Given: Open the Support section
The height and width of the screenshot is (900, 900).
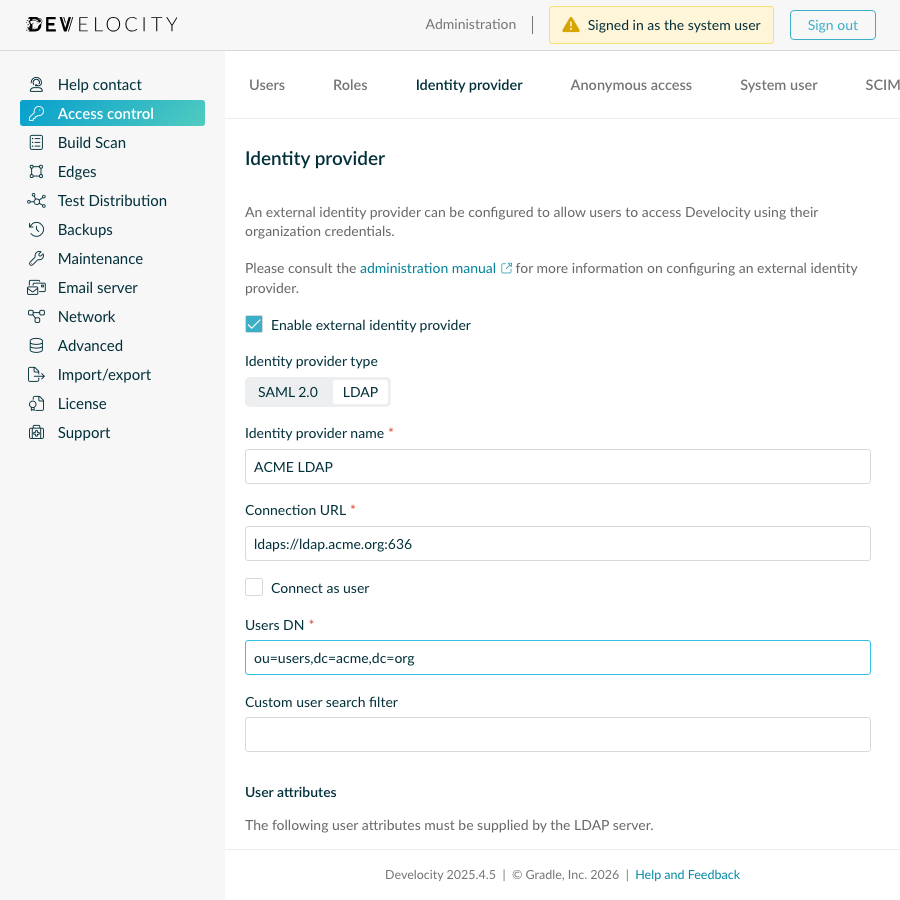Looking at the screenshot, I should pos(83,432).
